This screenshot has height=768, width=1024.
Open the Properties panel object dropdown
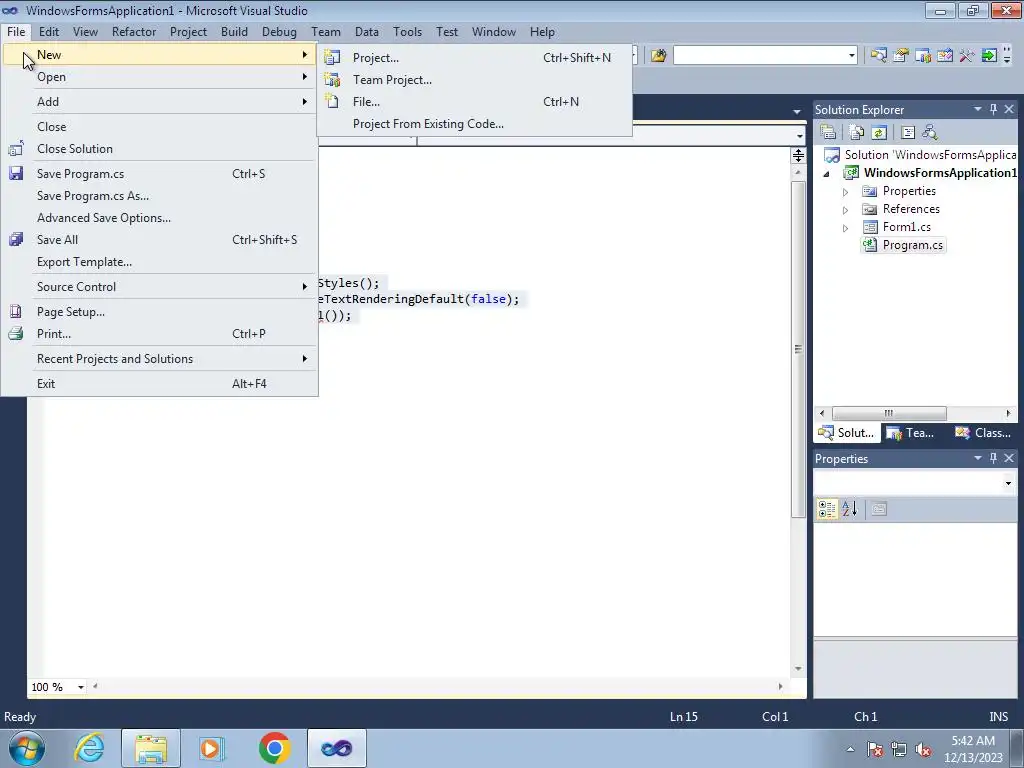(x=1008, y=484)
